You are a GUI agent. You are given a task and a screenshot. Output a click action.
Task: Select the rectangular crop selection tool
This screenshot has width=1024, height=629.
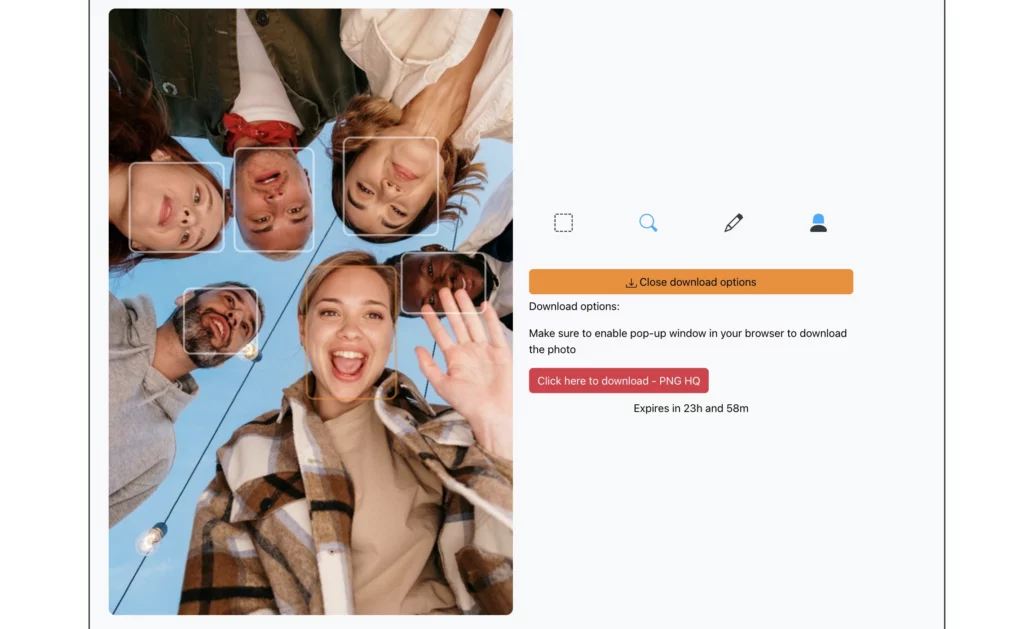pos(563,222)
